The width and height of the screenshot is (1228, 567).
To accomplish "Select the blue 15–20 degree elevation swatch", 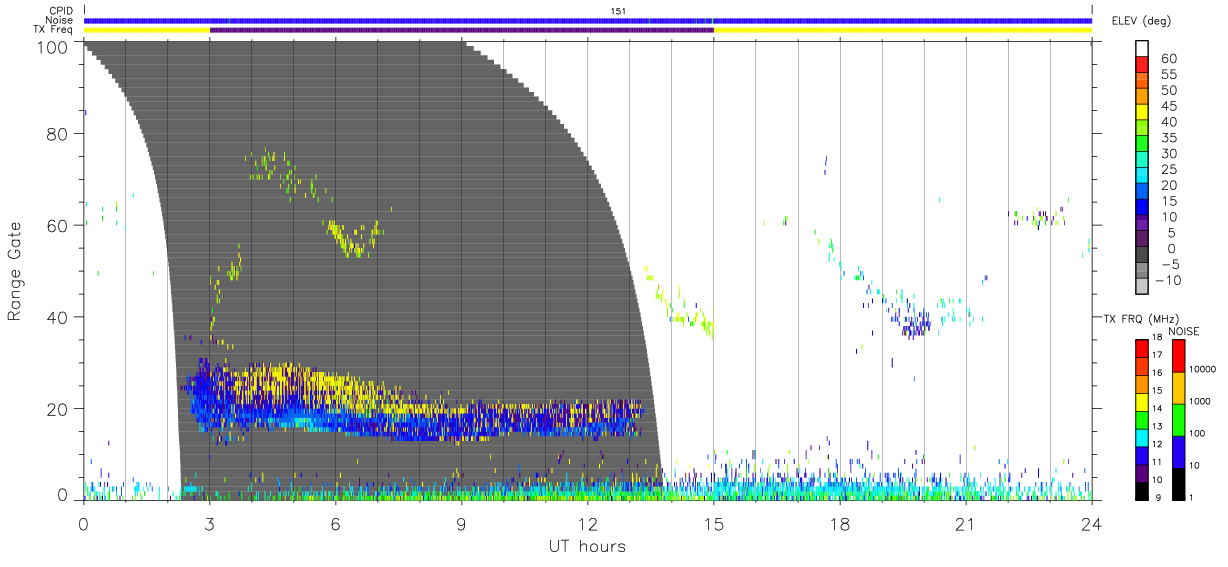I will point(1141,193).
